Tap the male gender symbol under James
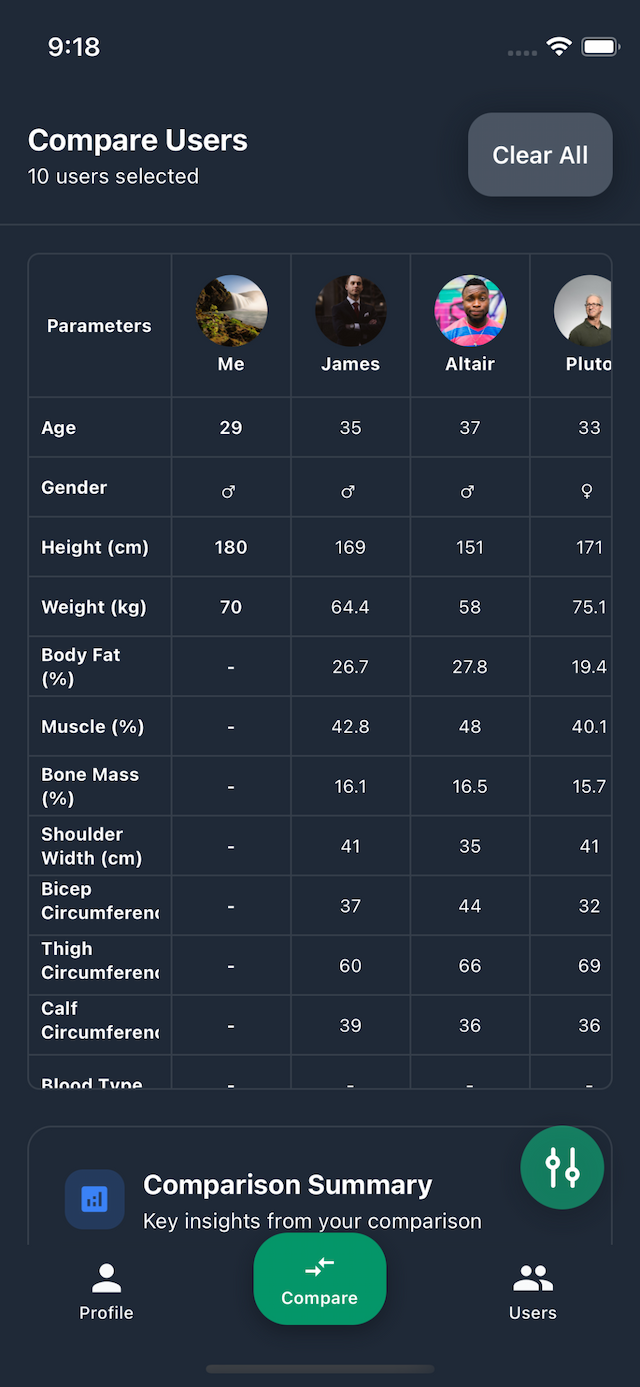The image size is (640, 1387). click(x=349, y=491)
